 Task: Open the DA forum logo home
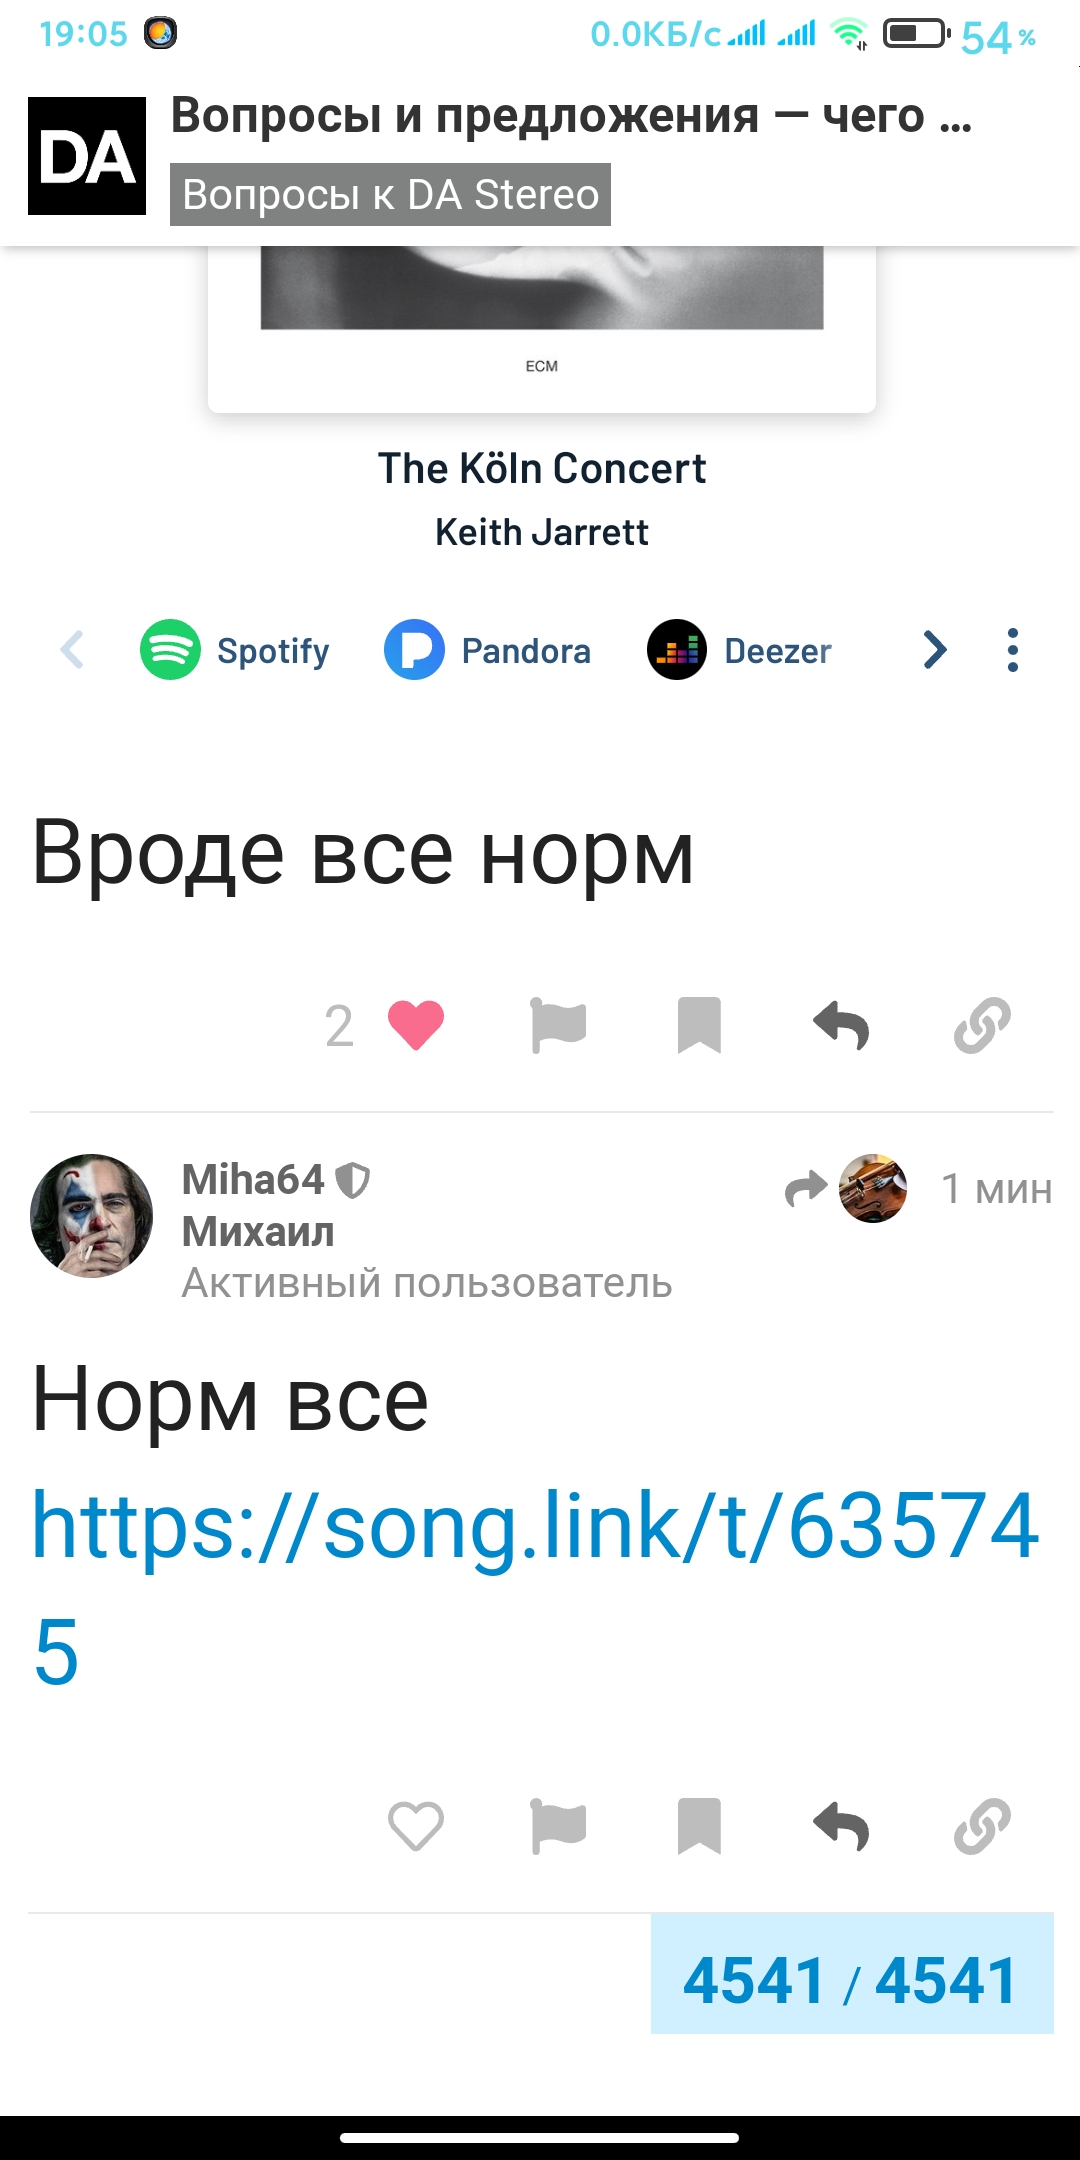(87, 156)
